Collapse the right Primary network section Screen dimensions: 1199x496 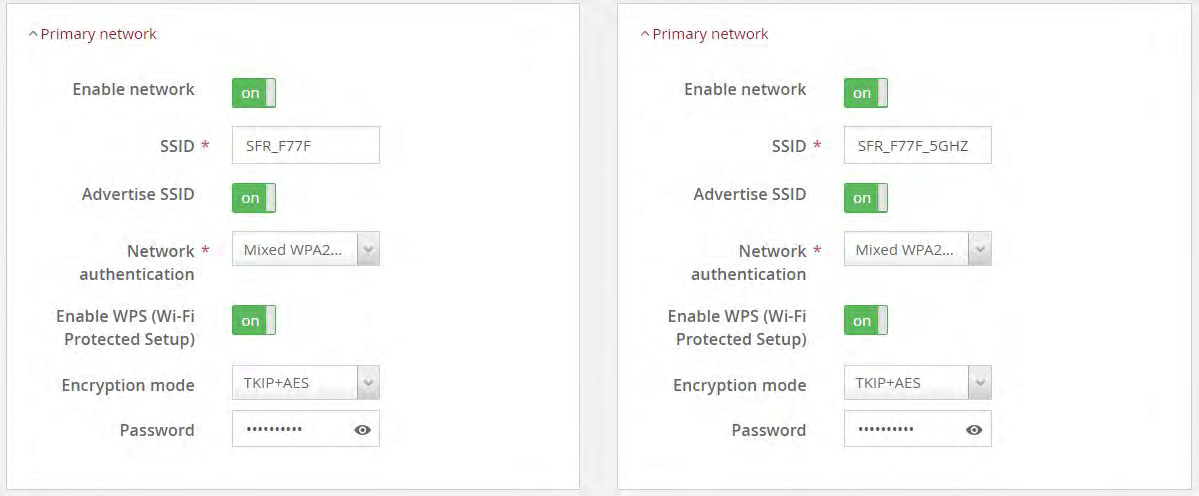(645, 34)
